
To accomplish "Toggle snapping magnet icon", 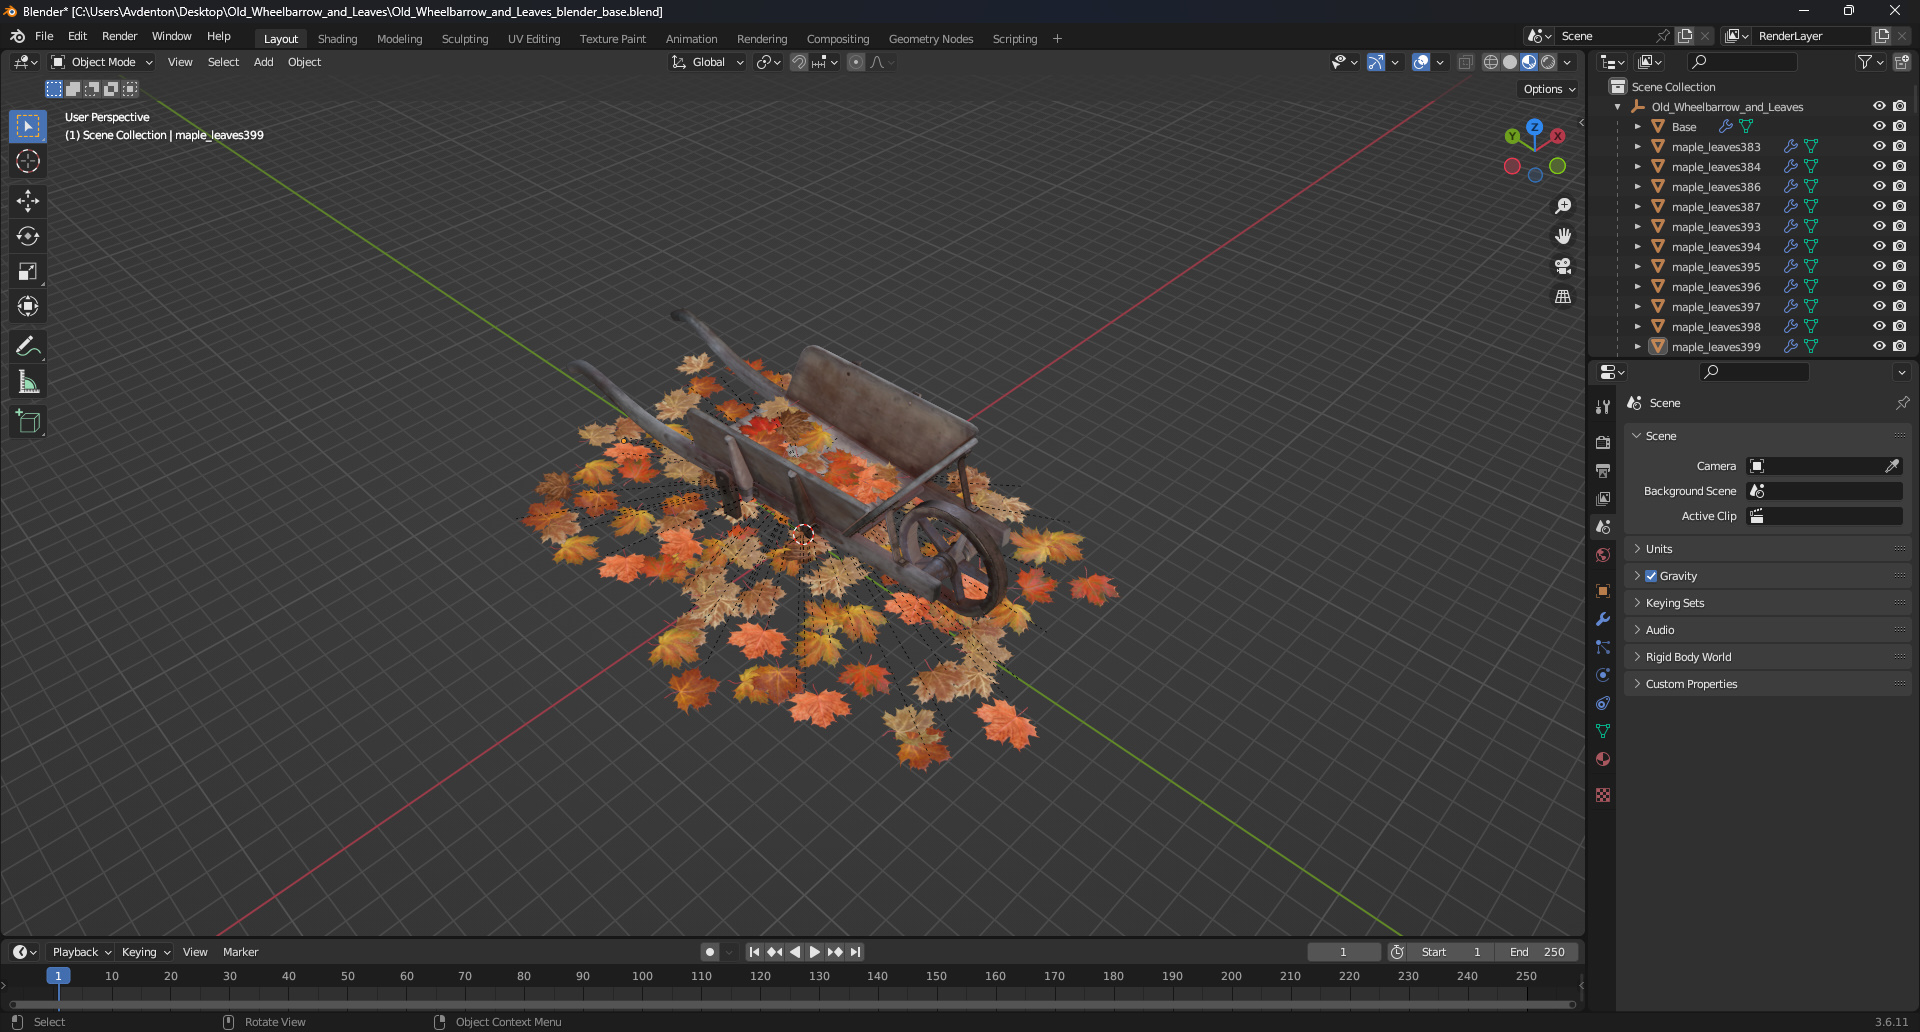I will coord(799,62).
